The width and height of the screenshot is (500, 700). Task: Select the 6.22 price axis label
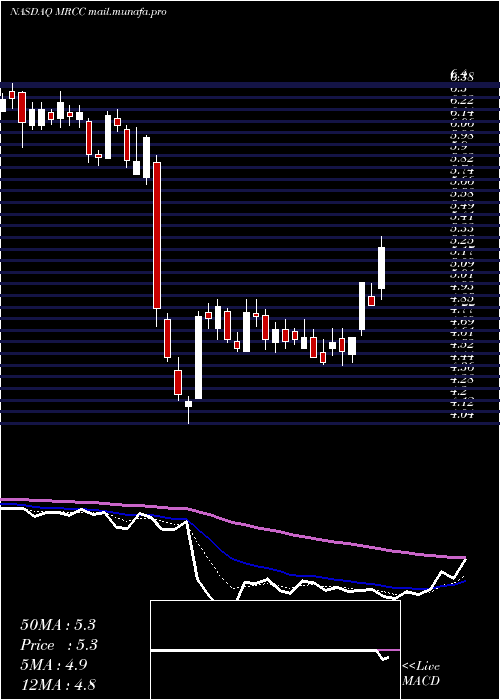tap(462, 101)
